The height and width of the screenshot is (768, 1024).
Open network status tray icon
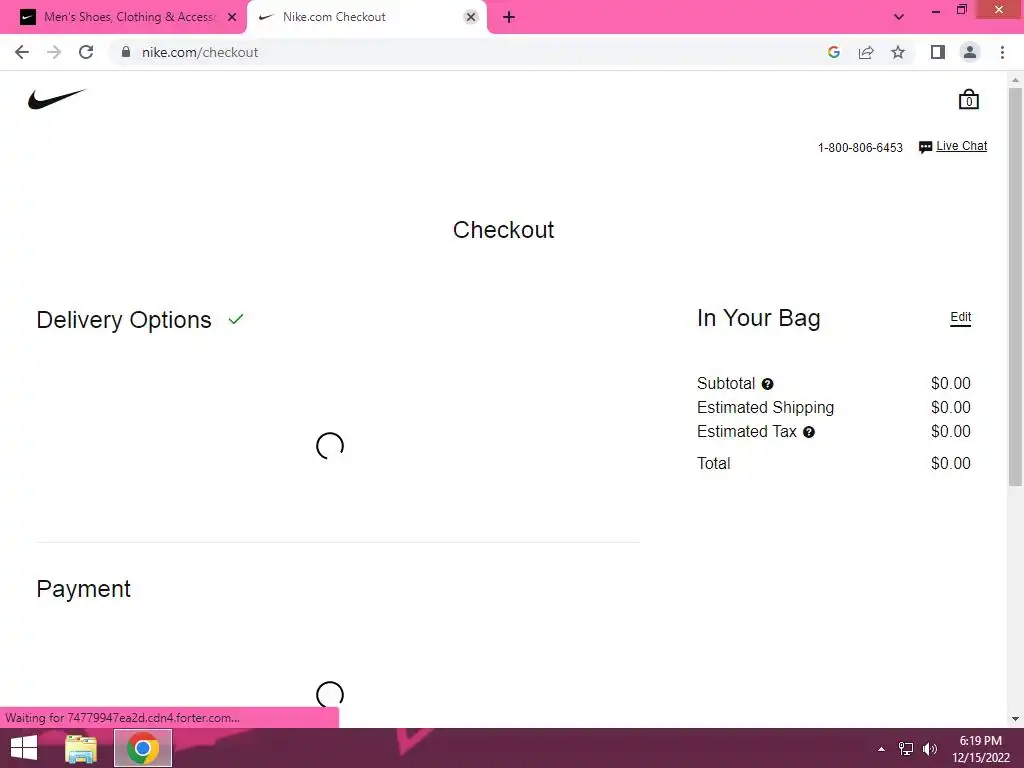(906, 748)
